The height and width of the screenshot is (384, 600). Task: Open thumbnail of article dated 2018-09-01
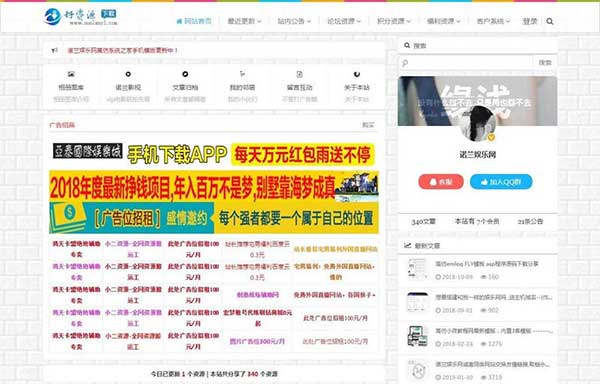pos(417,303)
